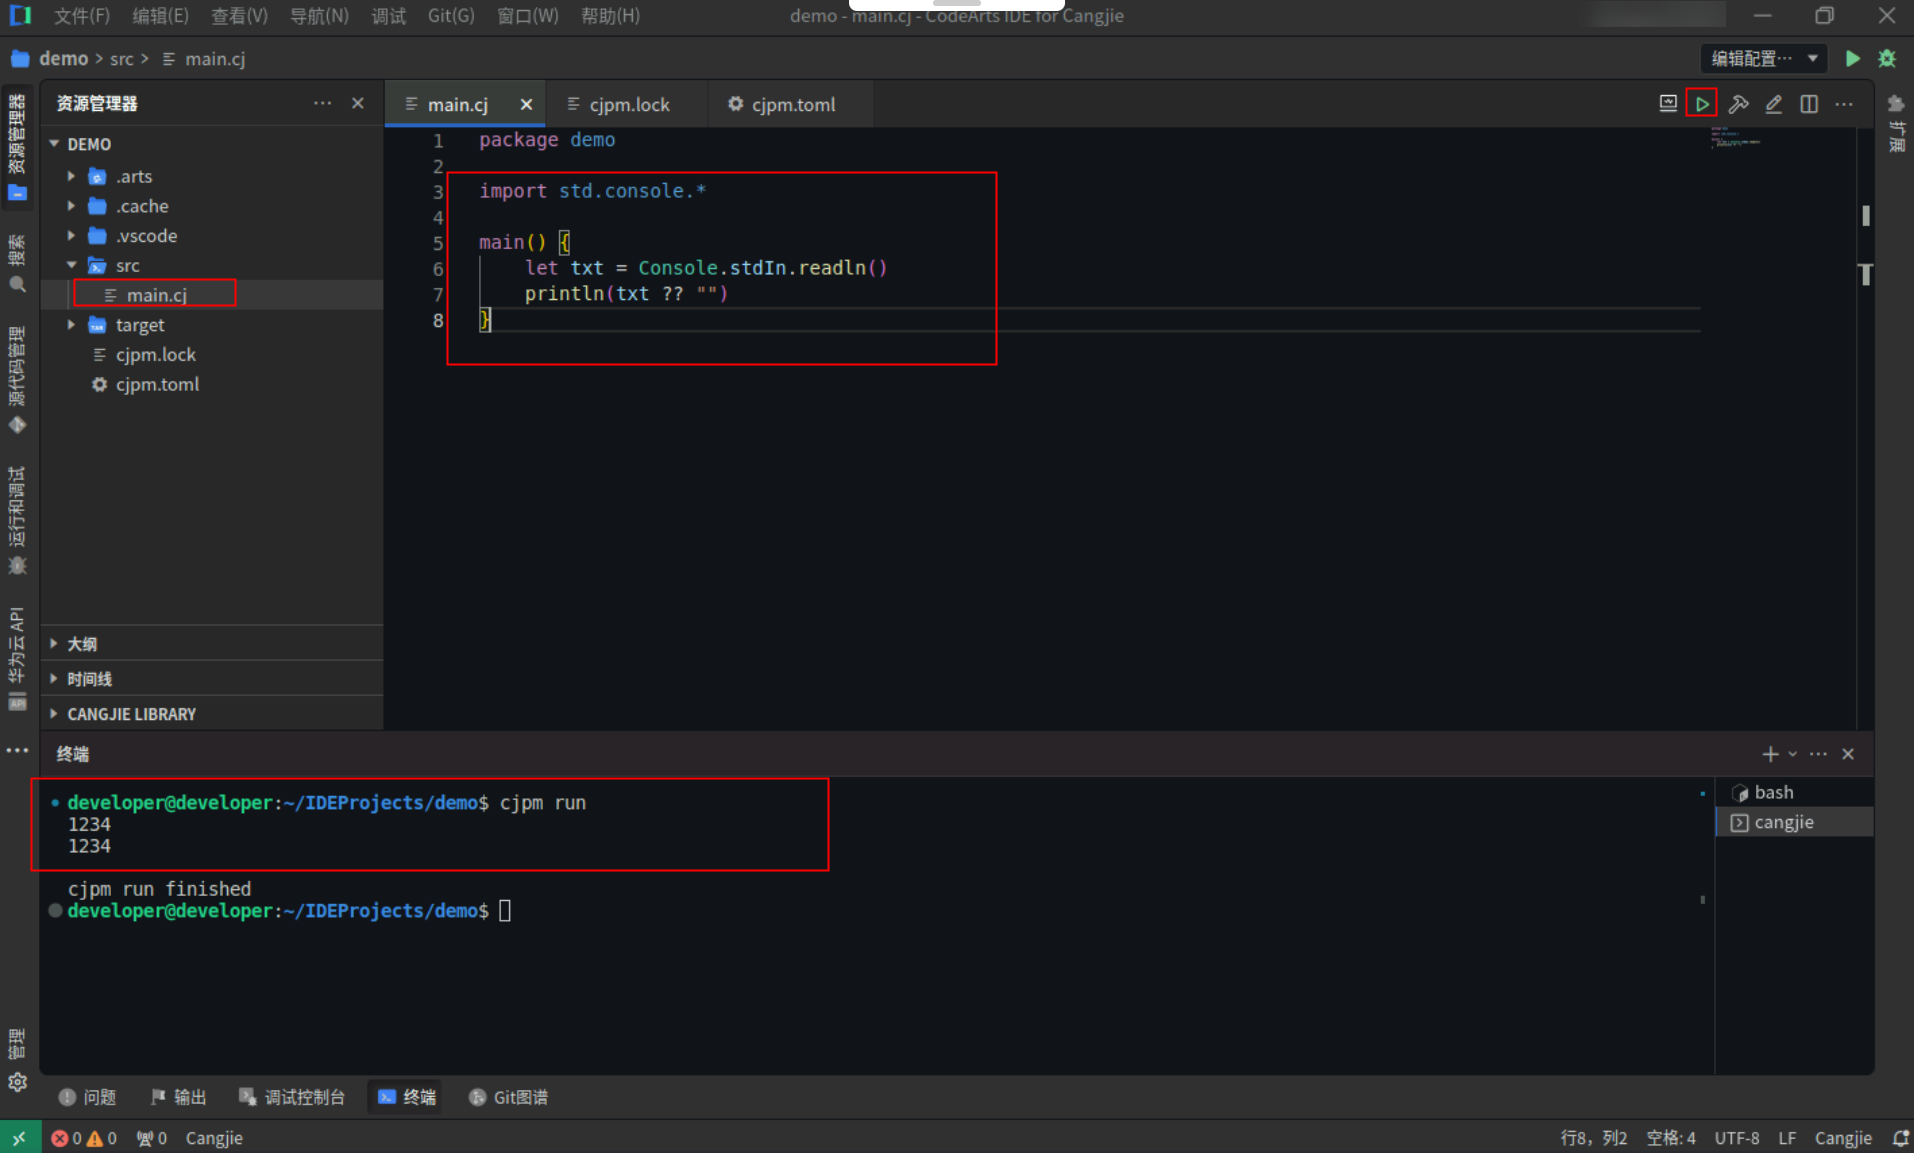
Task: Change encoding via UTF-8 status item
Action: (1737, 1138)
